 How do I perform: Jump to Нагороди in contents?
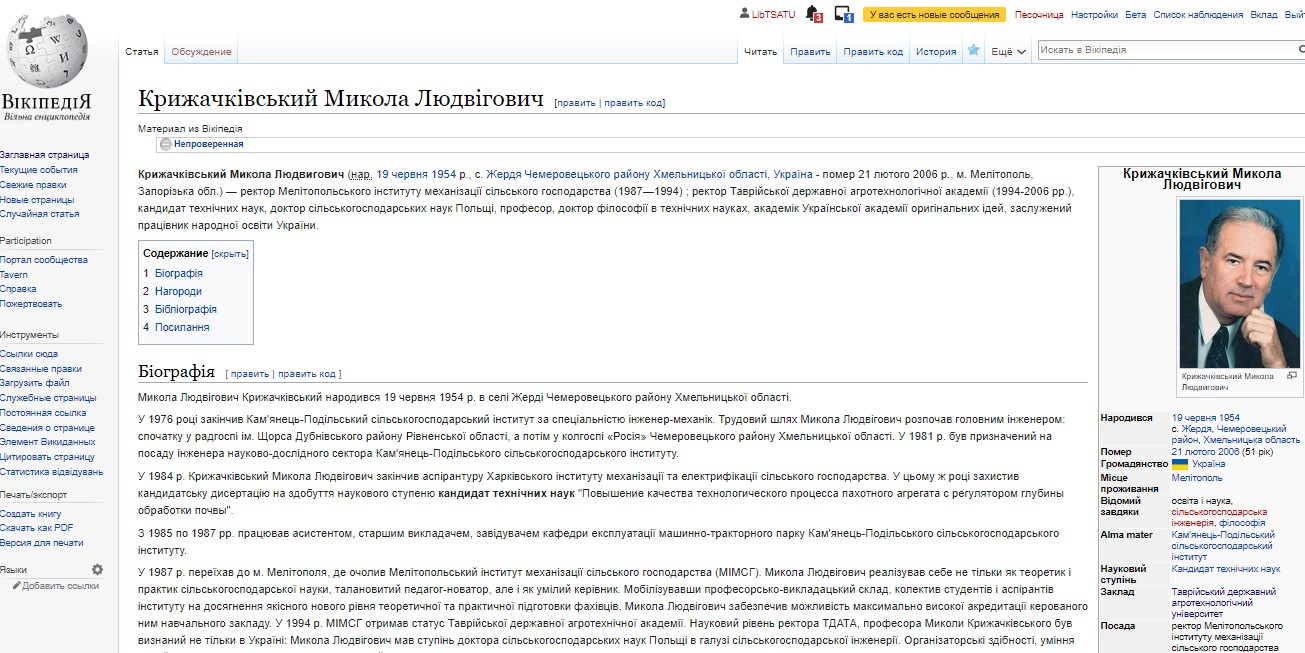point(178,291)
